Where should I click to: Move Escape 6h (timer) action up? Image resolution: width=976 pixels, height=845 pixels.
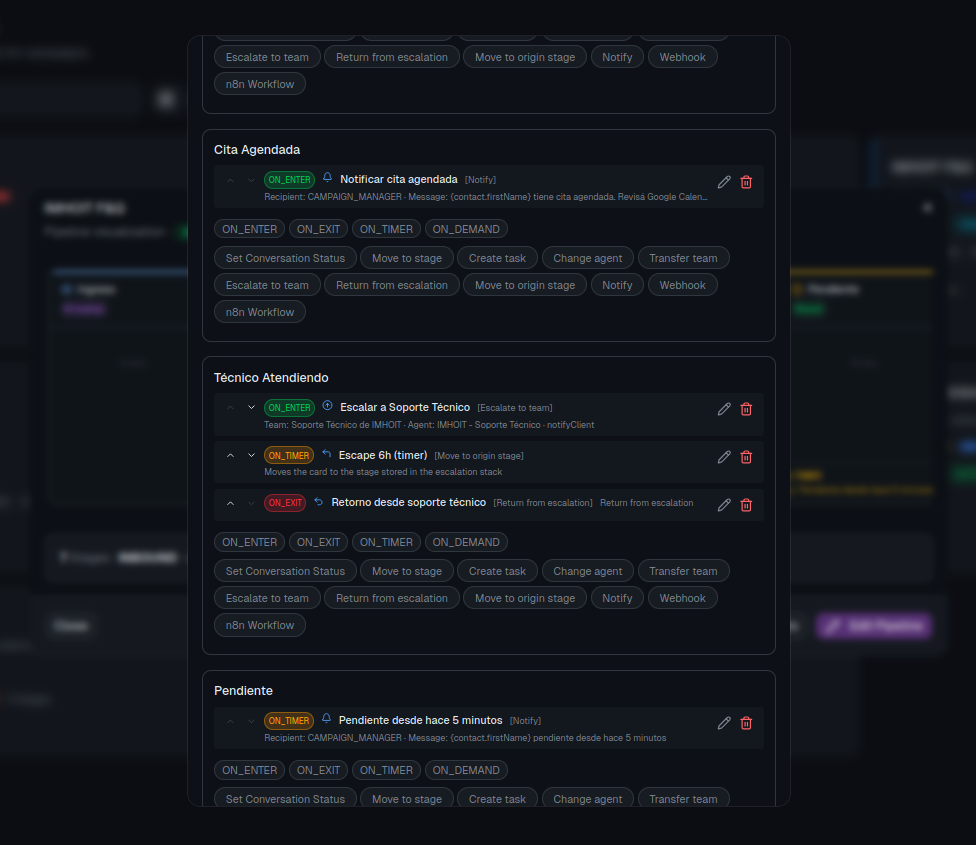point(230,455)
